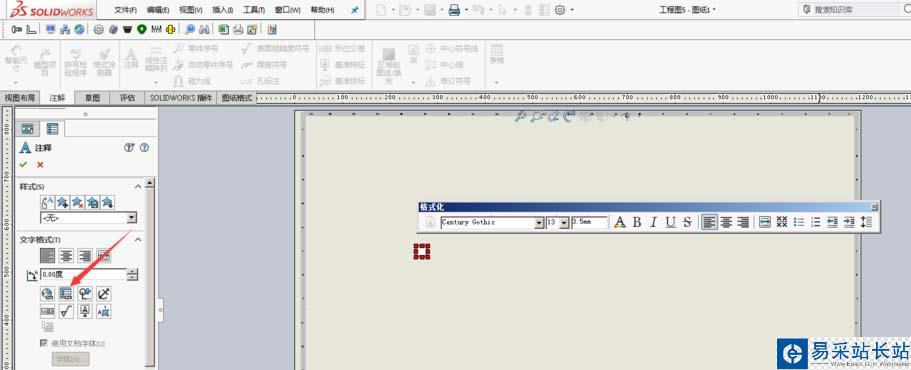Screen dimensions: 911x370
Task: Click the angle spinner arrows
Action: [133, 275]
